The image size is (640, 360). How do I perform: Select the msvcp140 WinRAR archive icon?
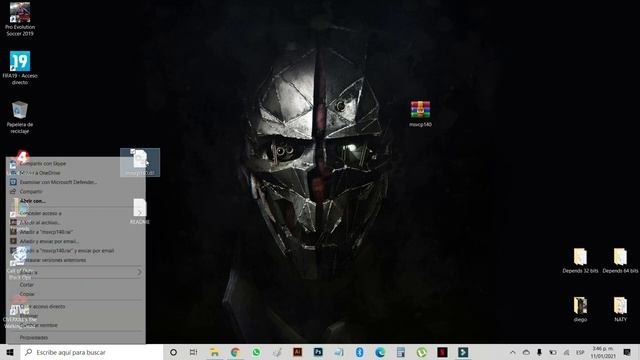click(x=420, y=114)
